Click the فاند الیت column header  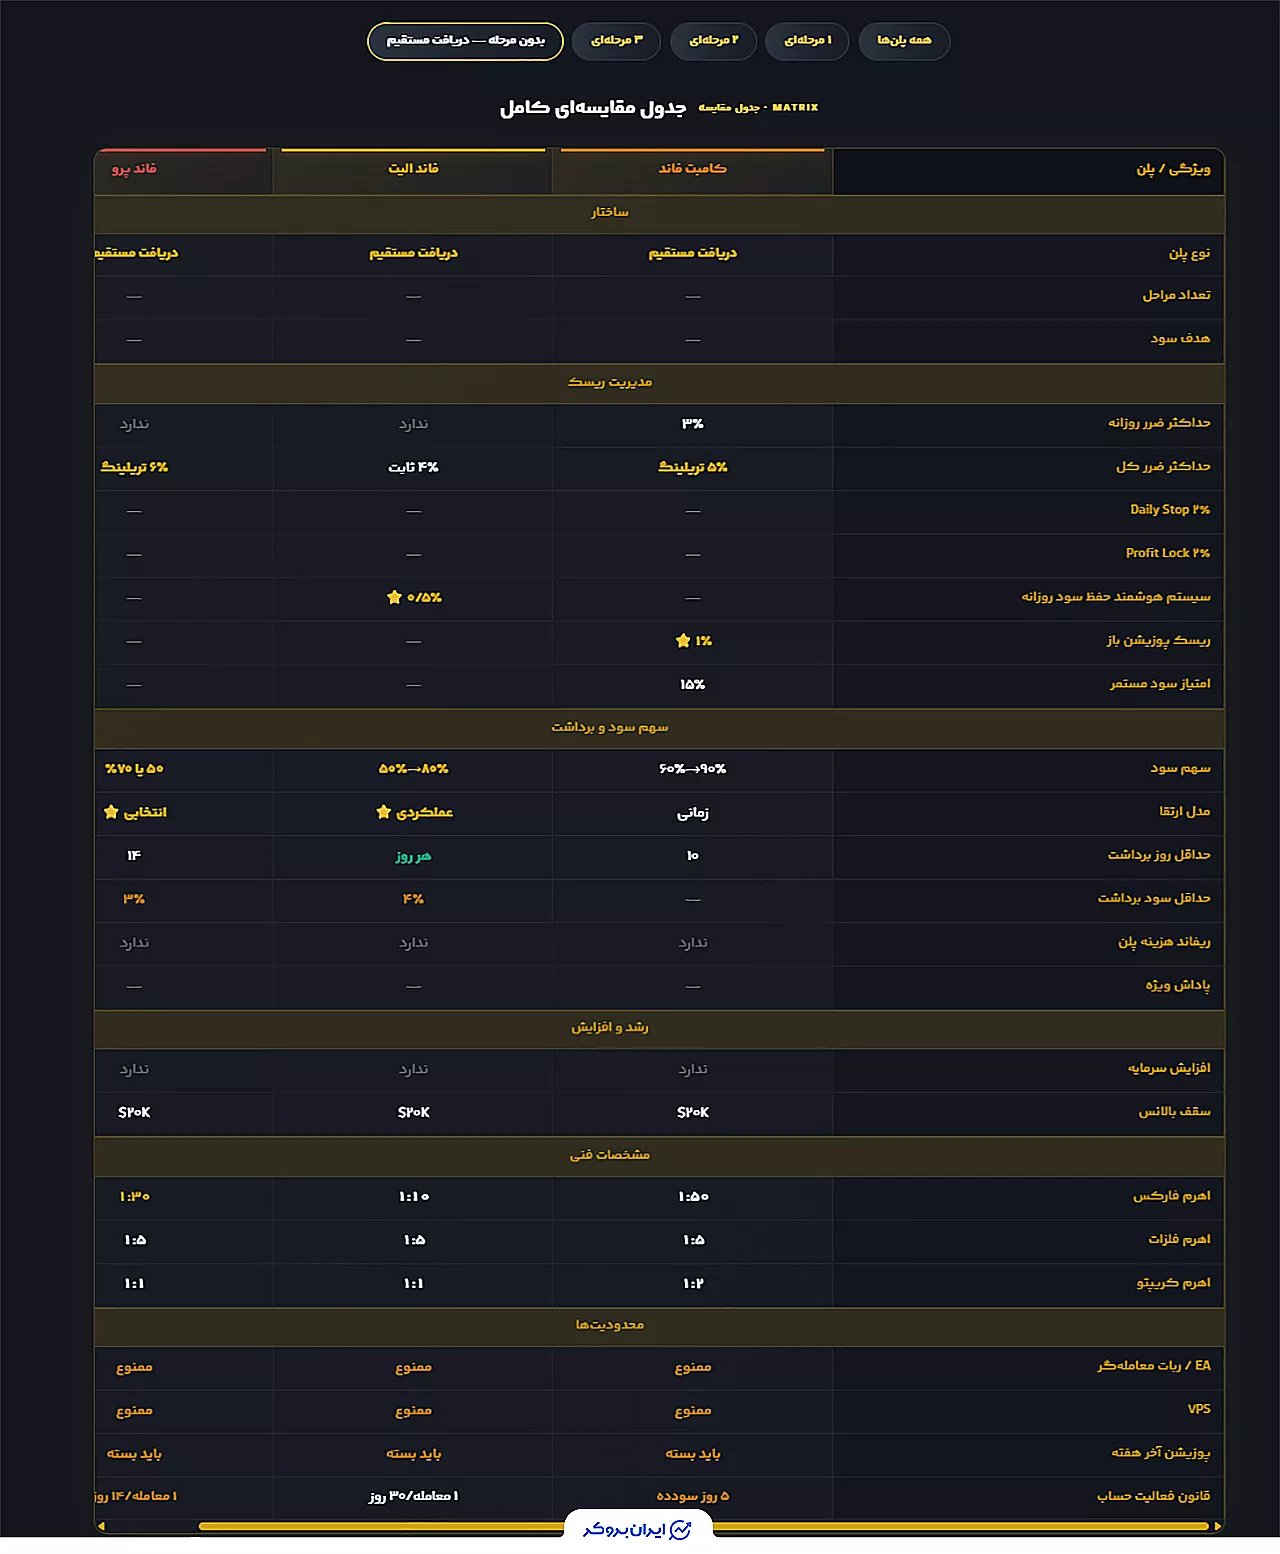[x=413, y=170]
